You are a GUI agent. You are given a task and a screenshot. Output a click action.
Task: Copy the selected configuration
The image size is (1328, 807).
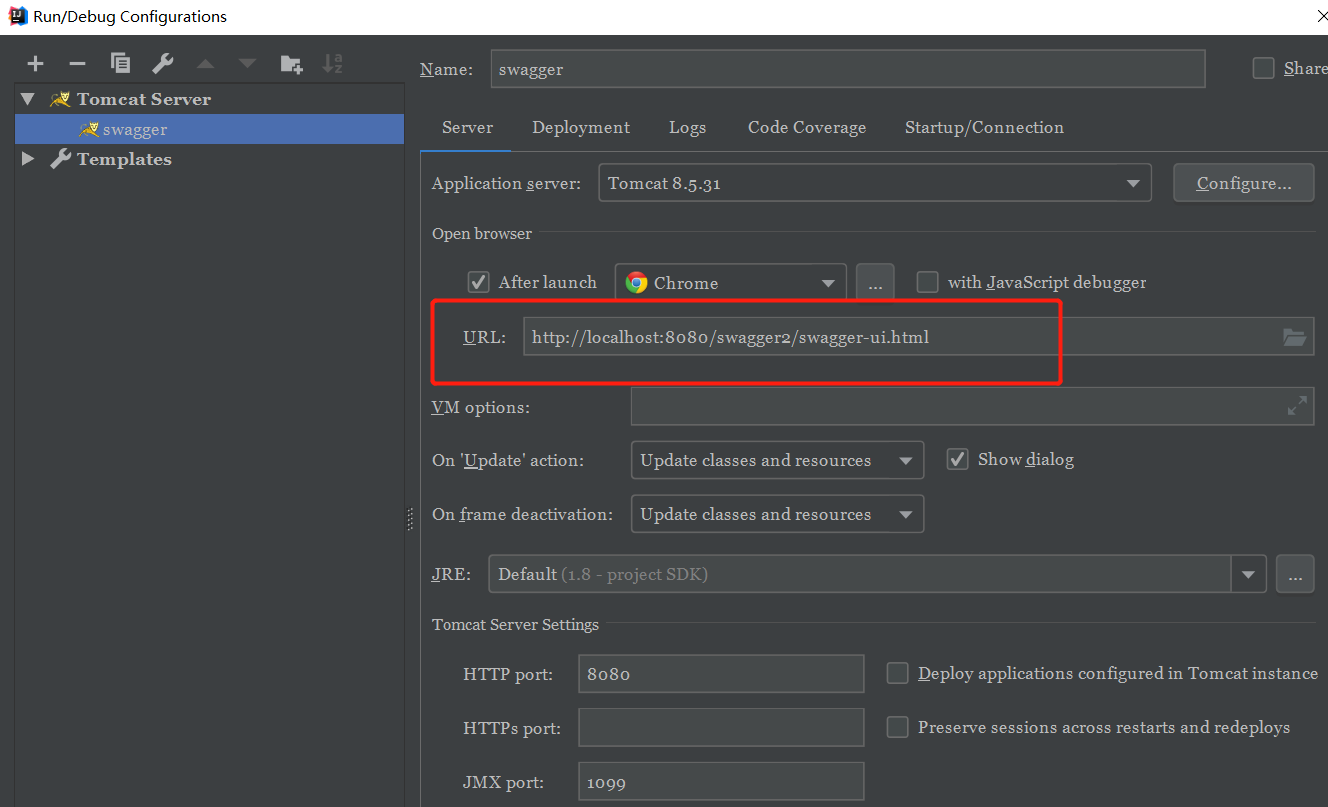pos(120,64)
